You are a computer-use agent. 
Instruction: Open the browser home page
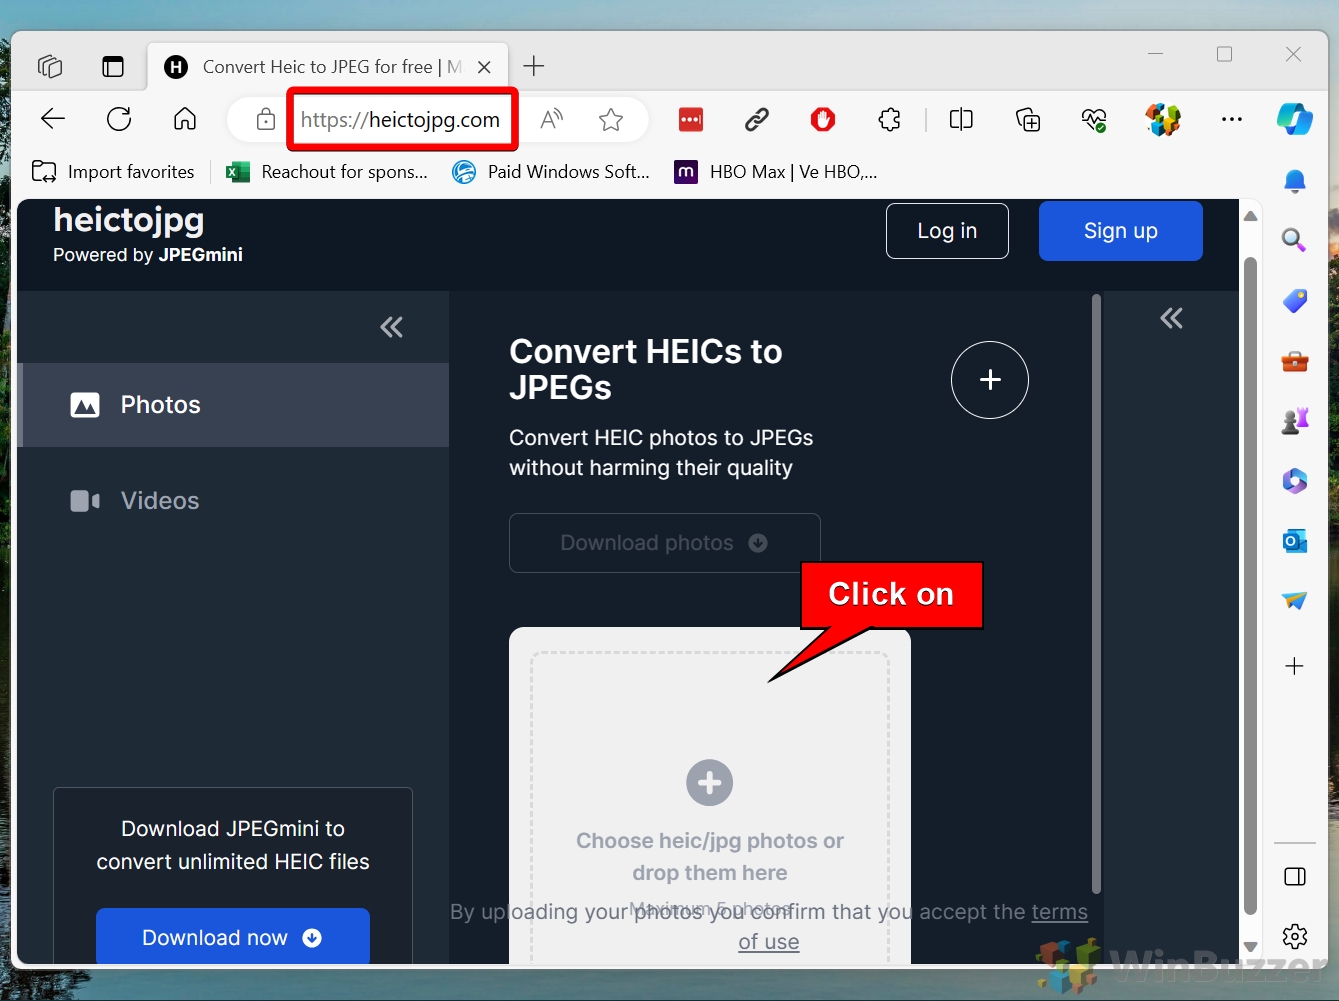[185, 120]
